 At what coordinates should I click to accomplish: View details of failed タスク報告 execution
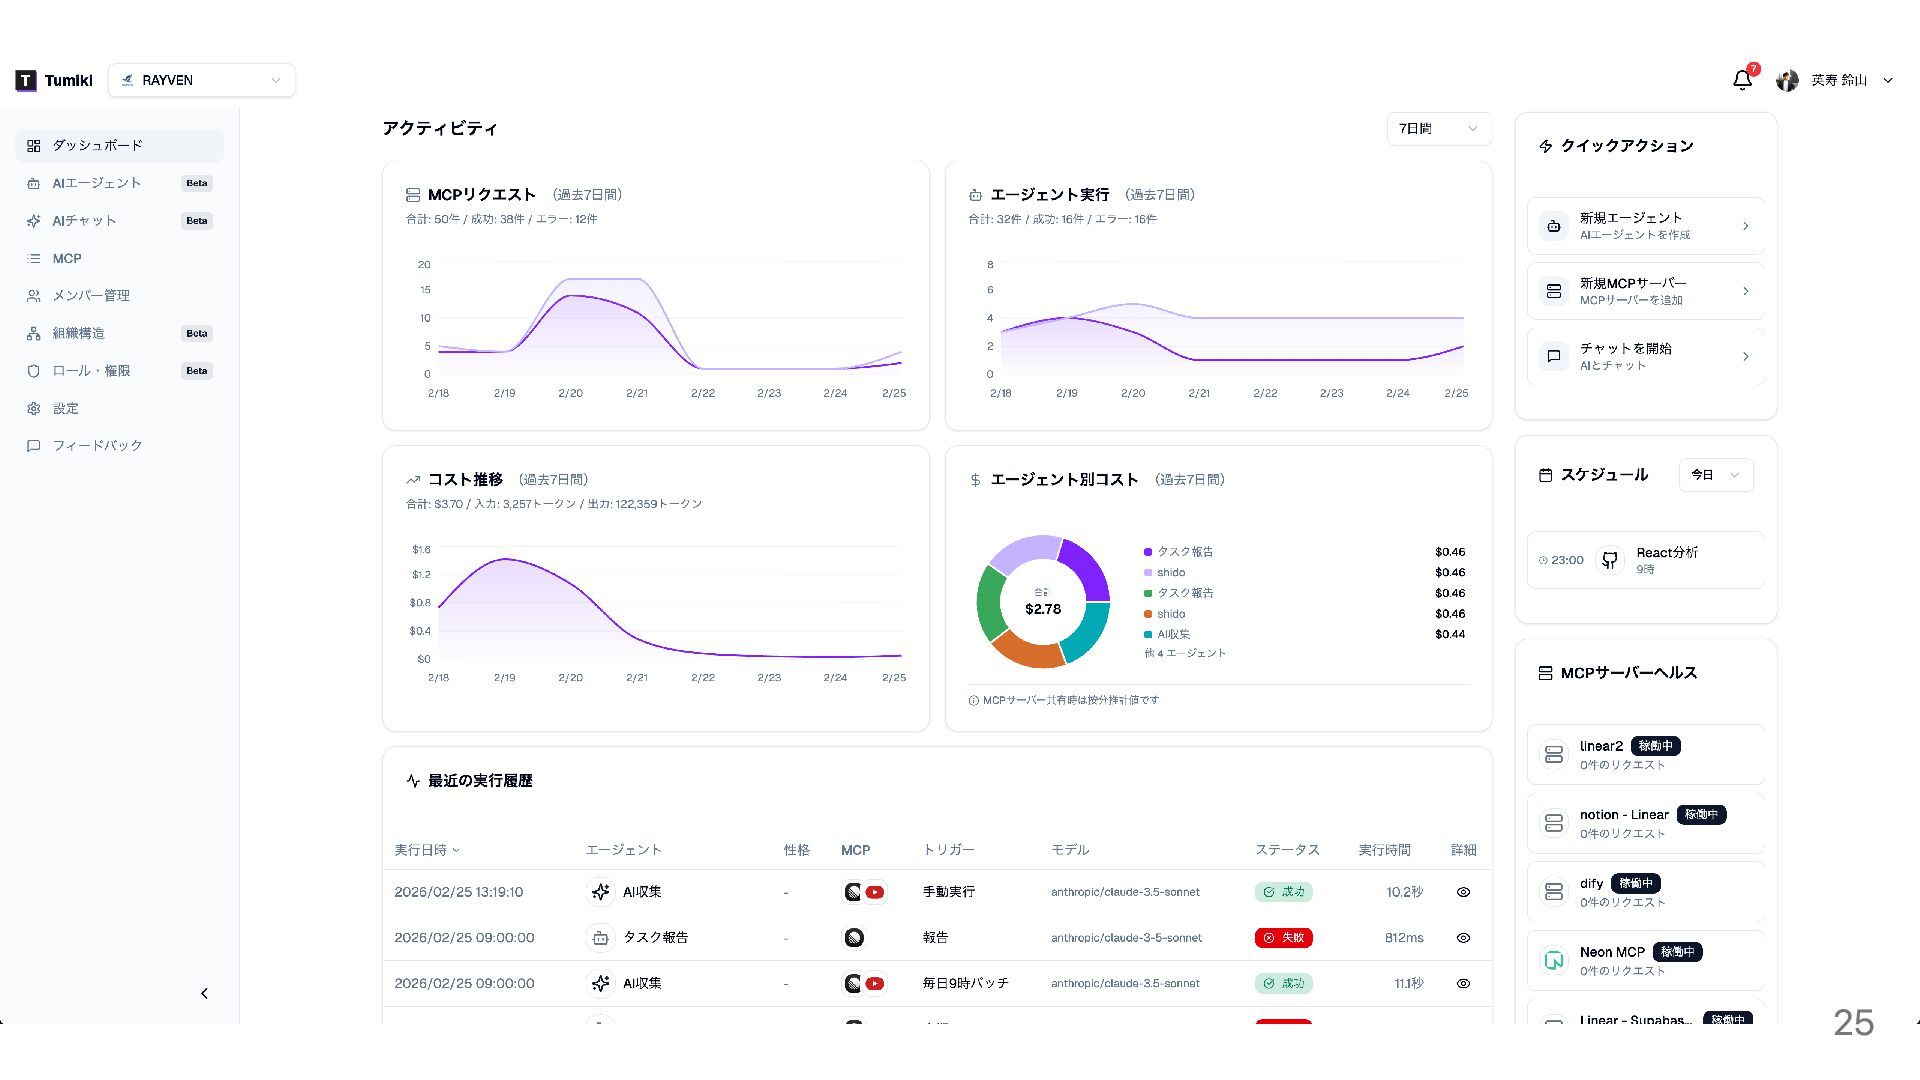(1463, 938)
